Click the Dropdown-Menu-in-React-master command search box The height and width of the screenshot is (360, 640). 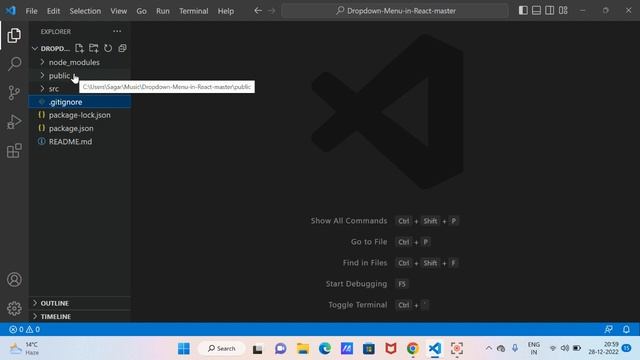pos(395,11)
